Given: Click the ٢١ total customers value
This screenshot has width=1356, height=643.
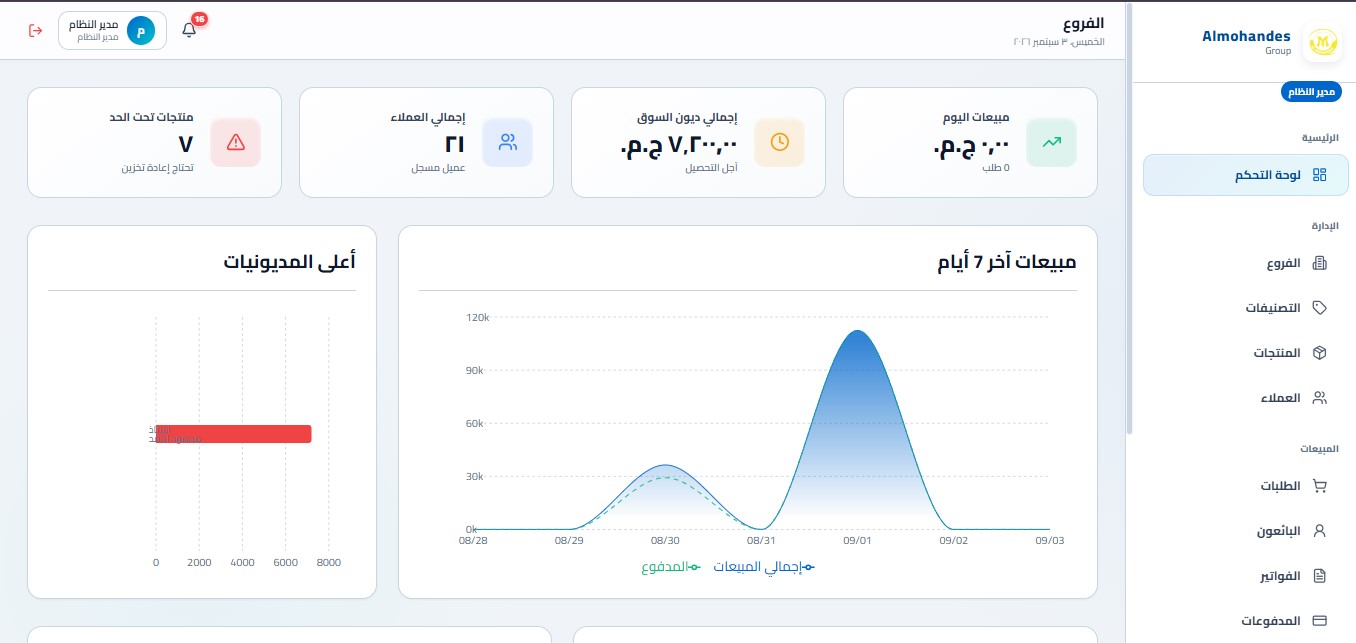Looking at the screenshot, I should coord(454,144).
